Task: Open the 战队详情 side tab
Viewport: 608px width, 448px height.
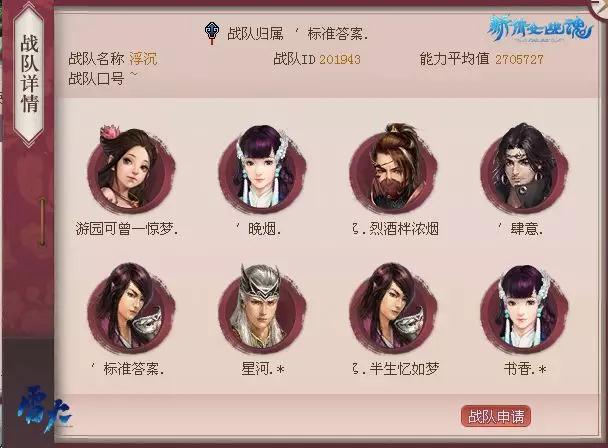Action: point(29,74)
